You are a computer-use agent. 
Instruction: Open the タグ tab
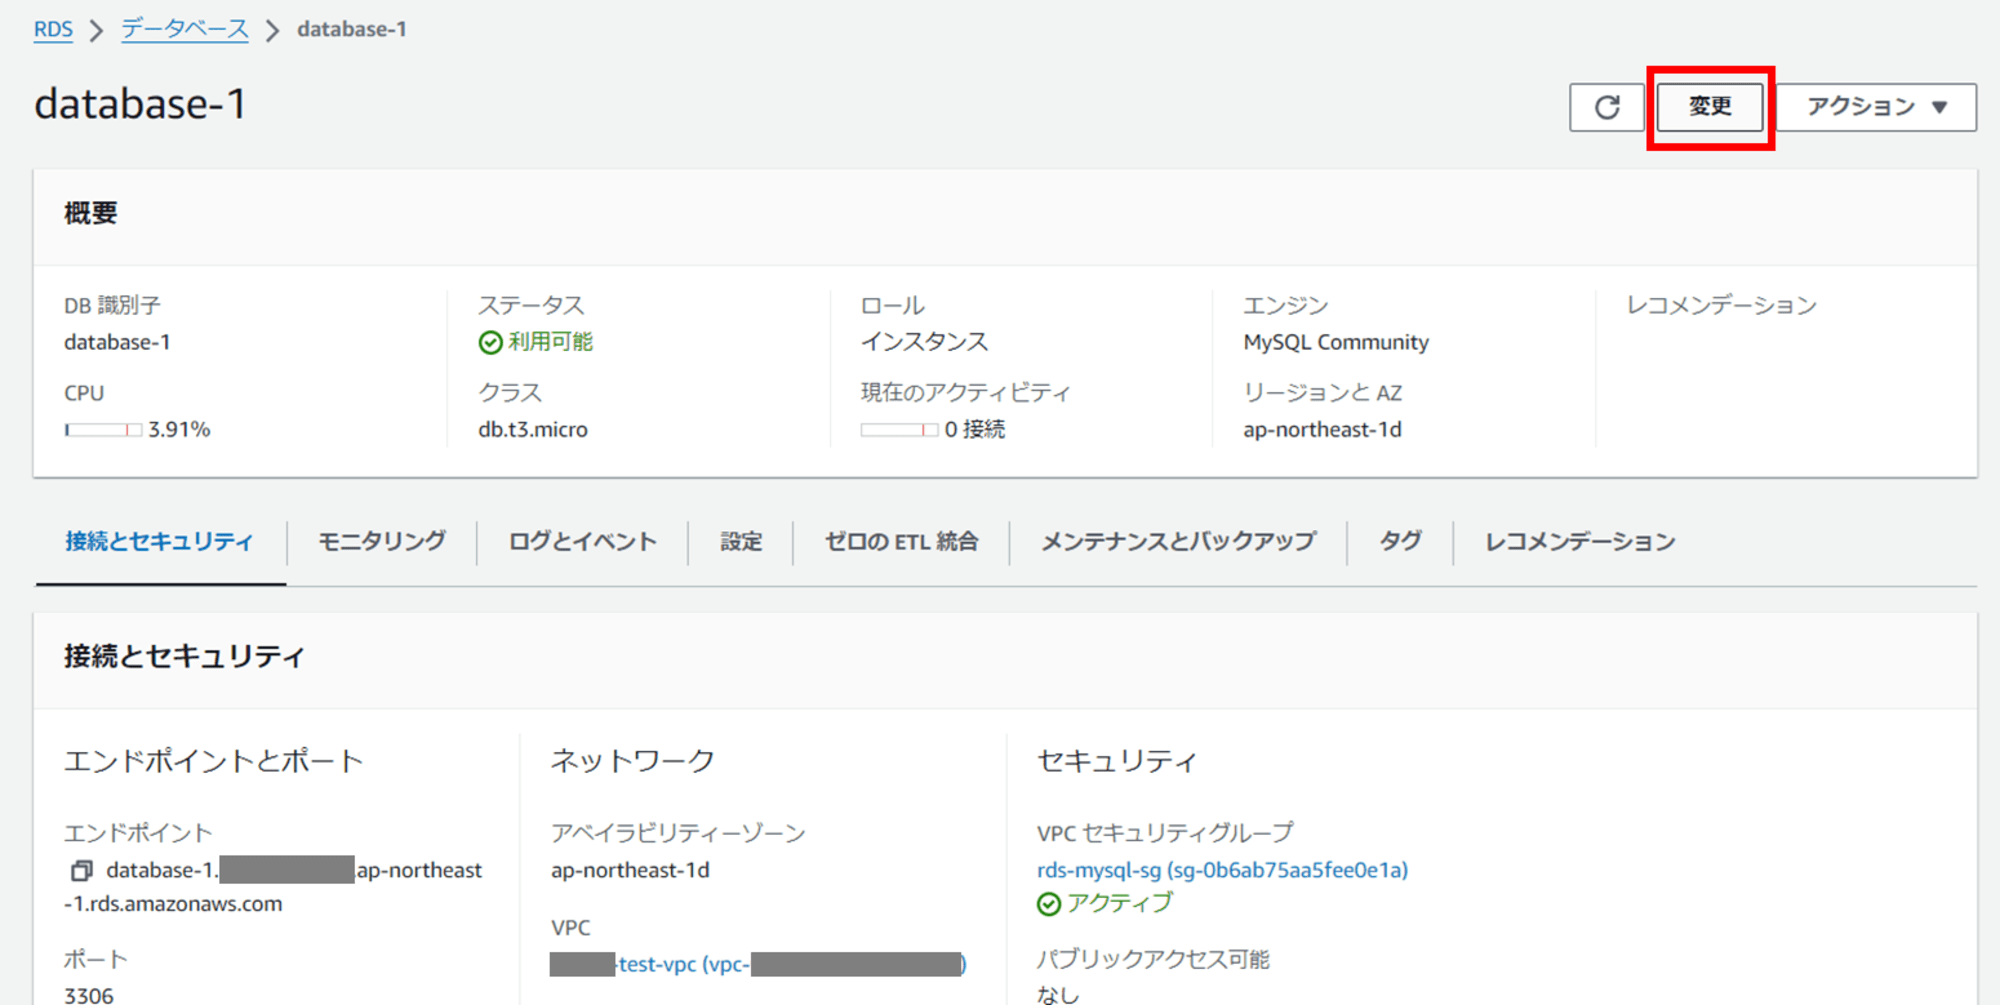click(1400, 542)
